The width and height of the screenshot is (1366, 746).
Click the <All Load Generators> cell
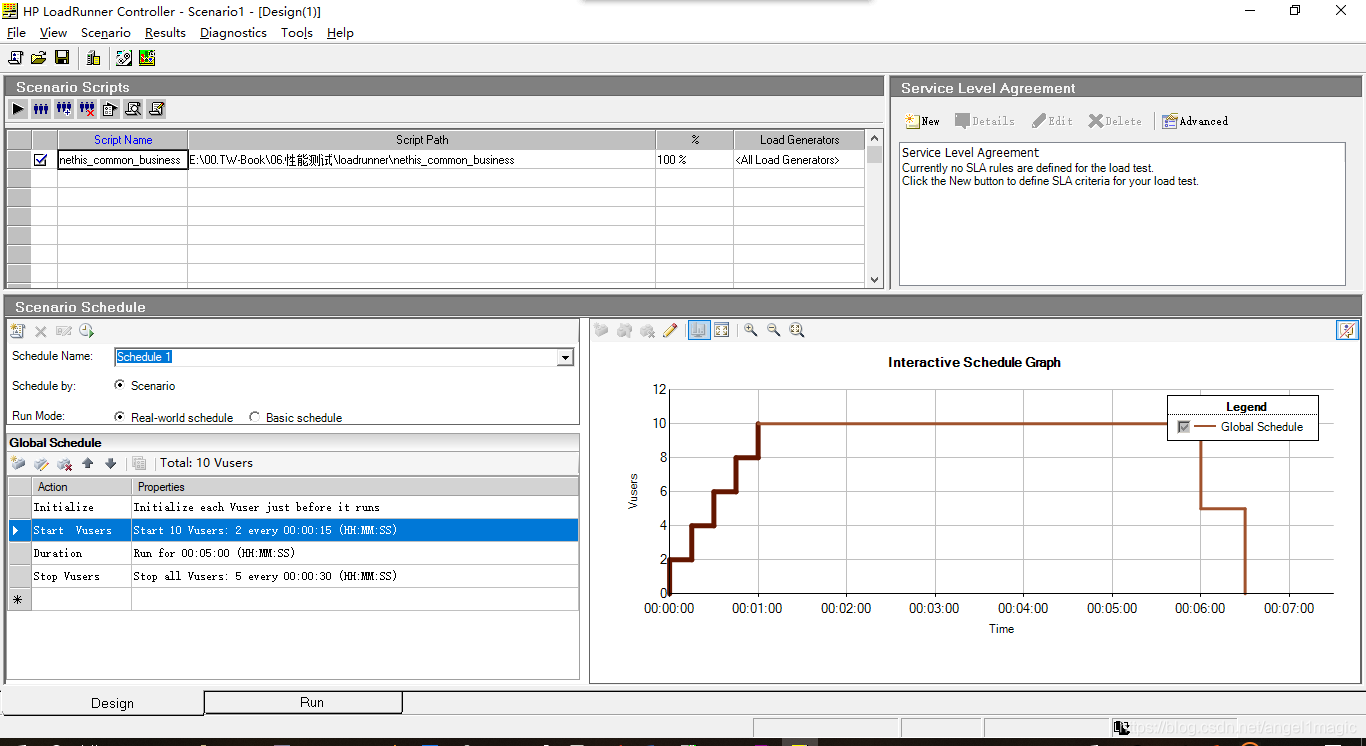799,159
